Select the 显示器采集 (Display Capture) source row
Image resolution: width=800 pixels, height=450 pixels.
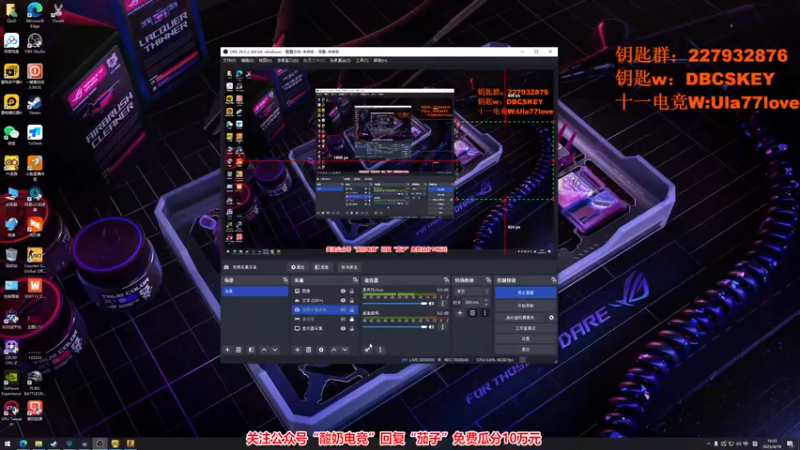pyautogui.click(x=324, y=329)
